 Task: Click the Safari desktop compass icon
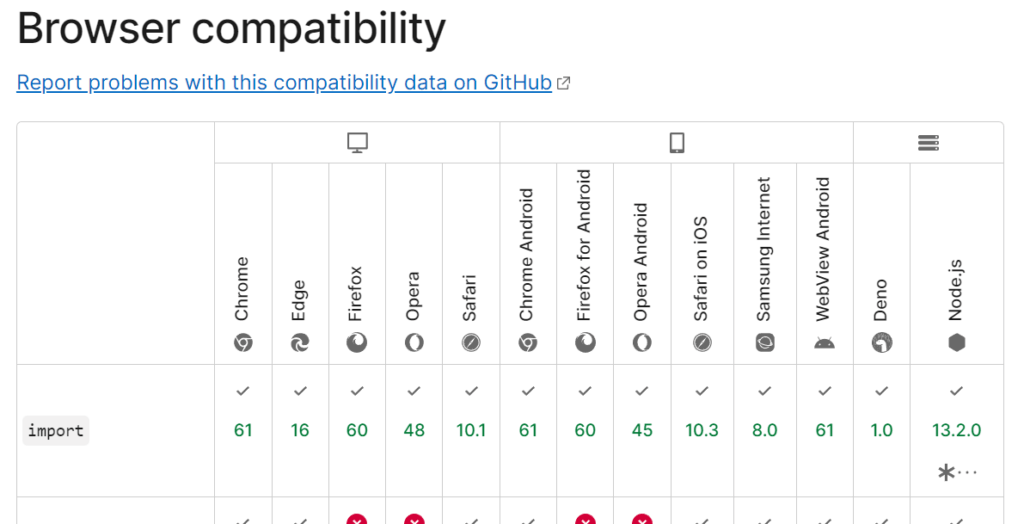471,343
